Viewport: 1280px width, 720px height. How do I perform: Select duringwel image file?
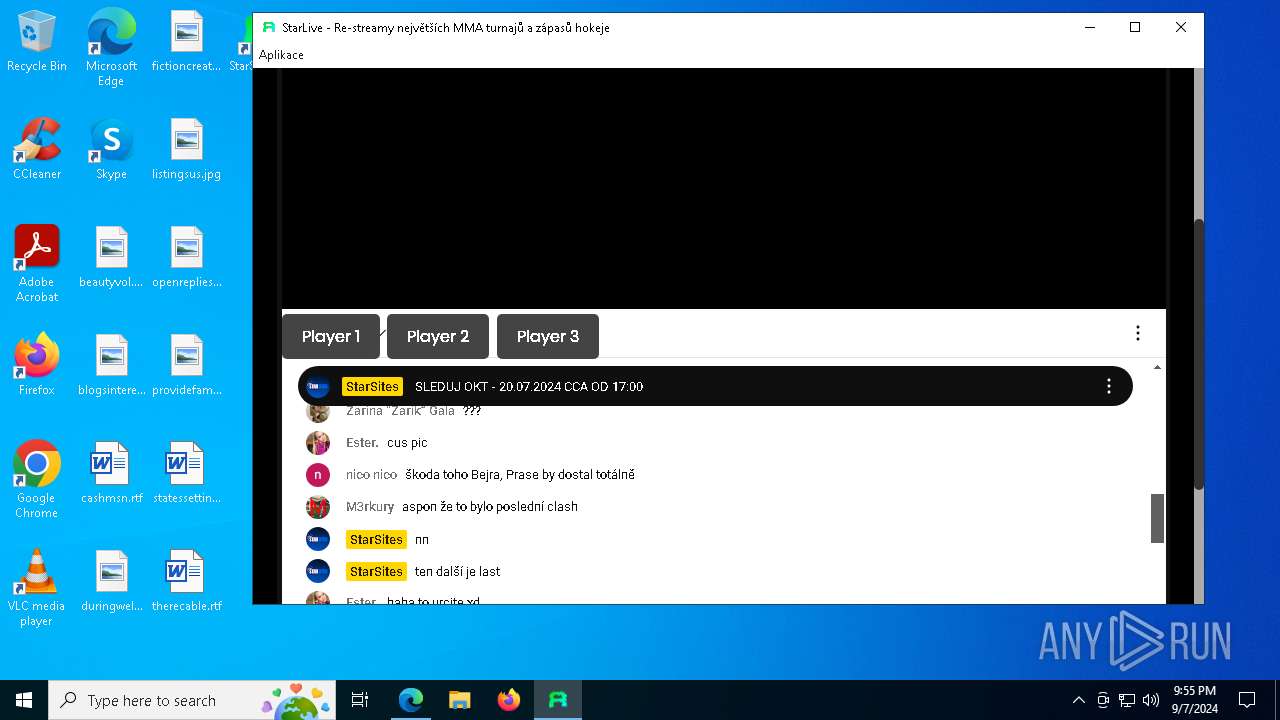(x=111, y=581)
